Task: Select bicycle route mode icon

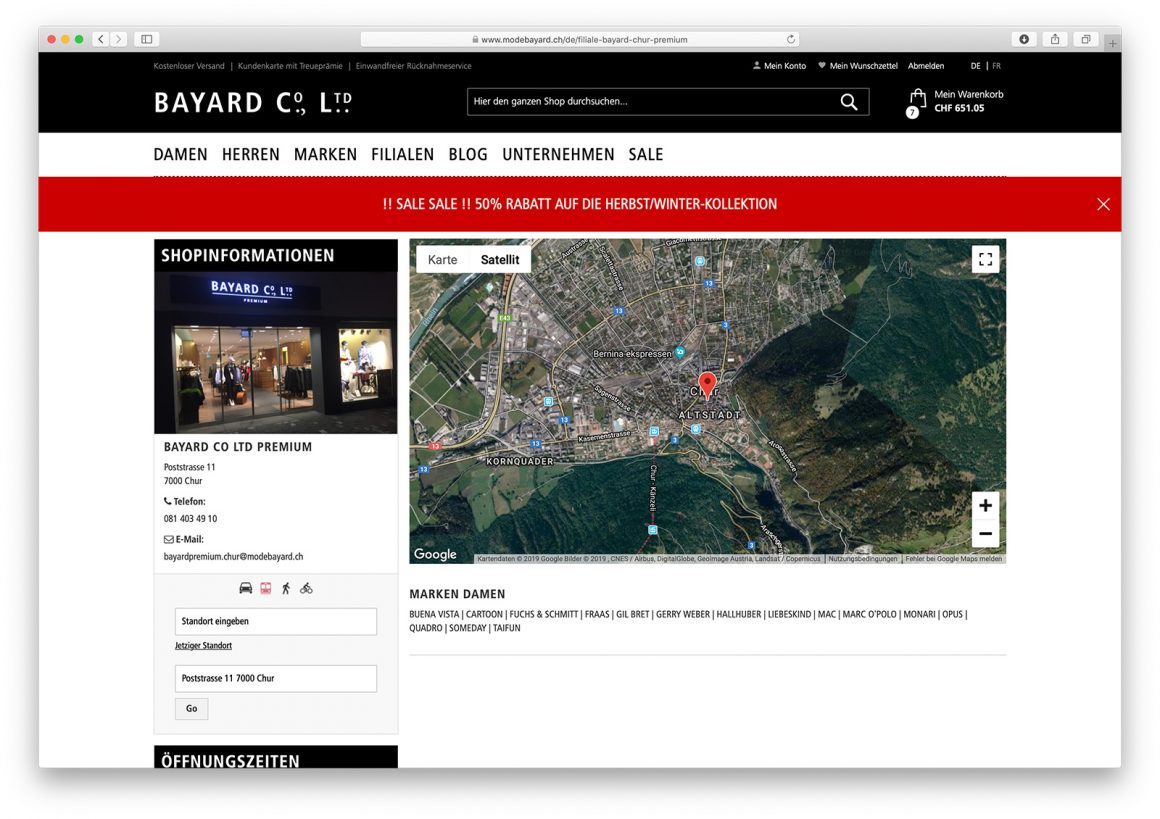Action: 306,588
